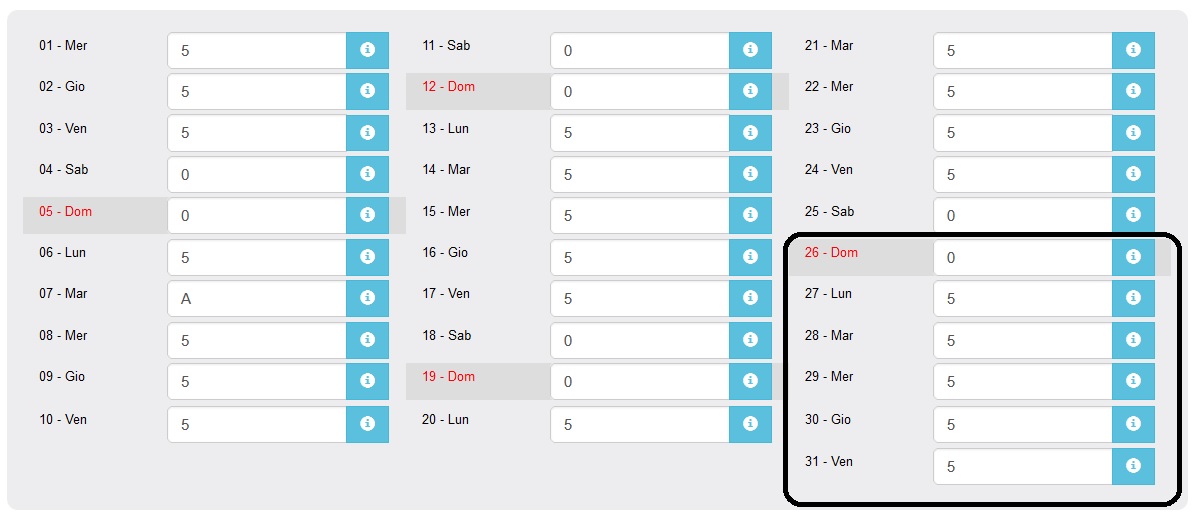This screenshot has width=1192, height=516.
Task: Show info for 26 - Dom
Action: tap(1133, 257)
